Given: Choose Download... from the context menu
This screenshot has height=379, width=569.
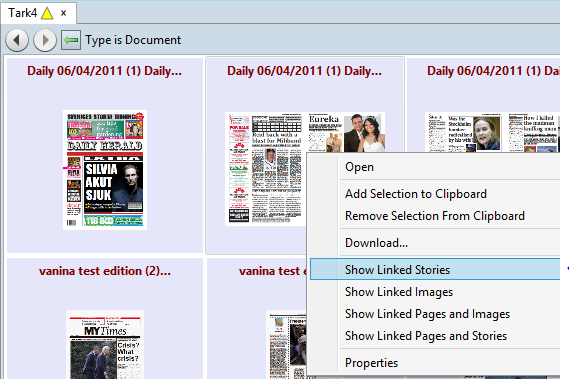Looking at the screenshot, I should coord(434,243).
